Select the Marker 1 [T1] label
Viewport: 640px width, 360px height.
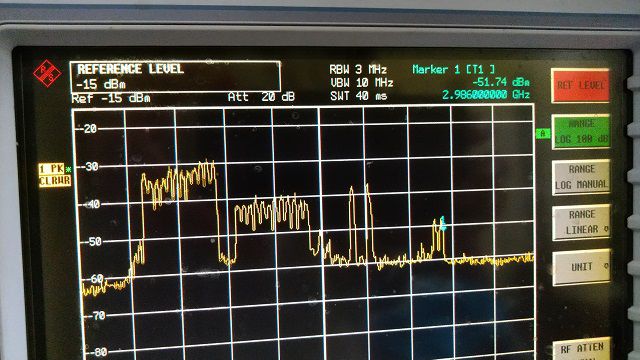pos(453,69)
